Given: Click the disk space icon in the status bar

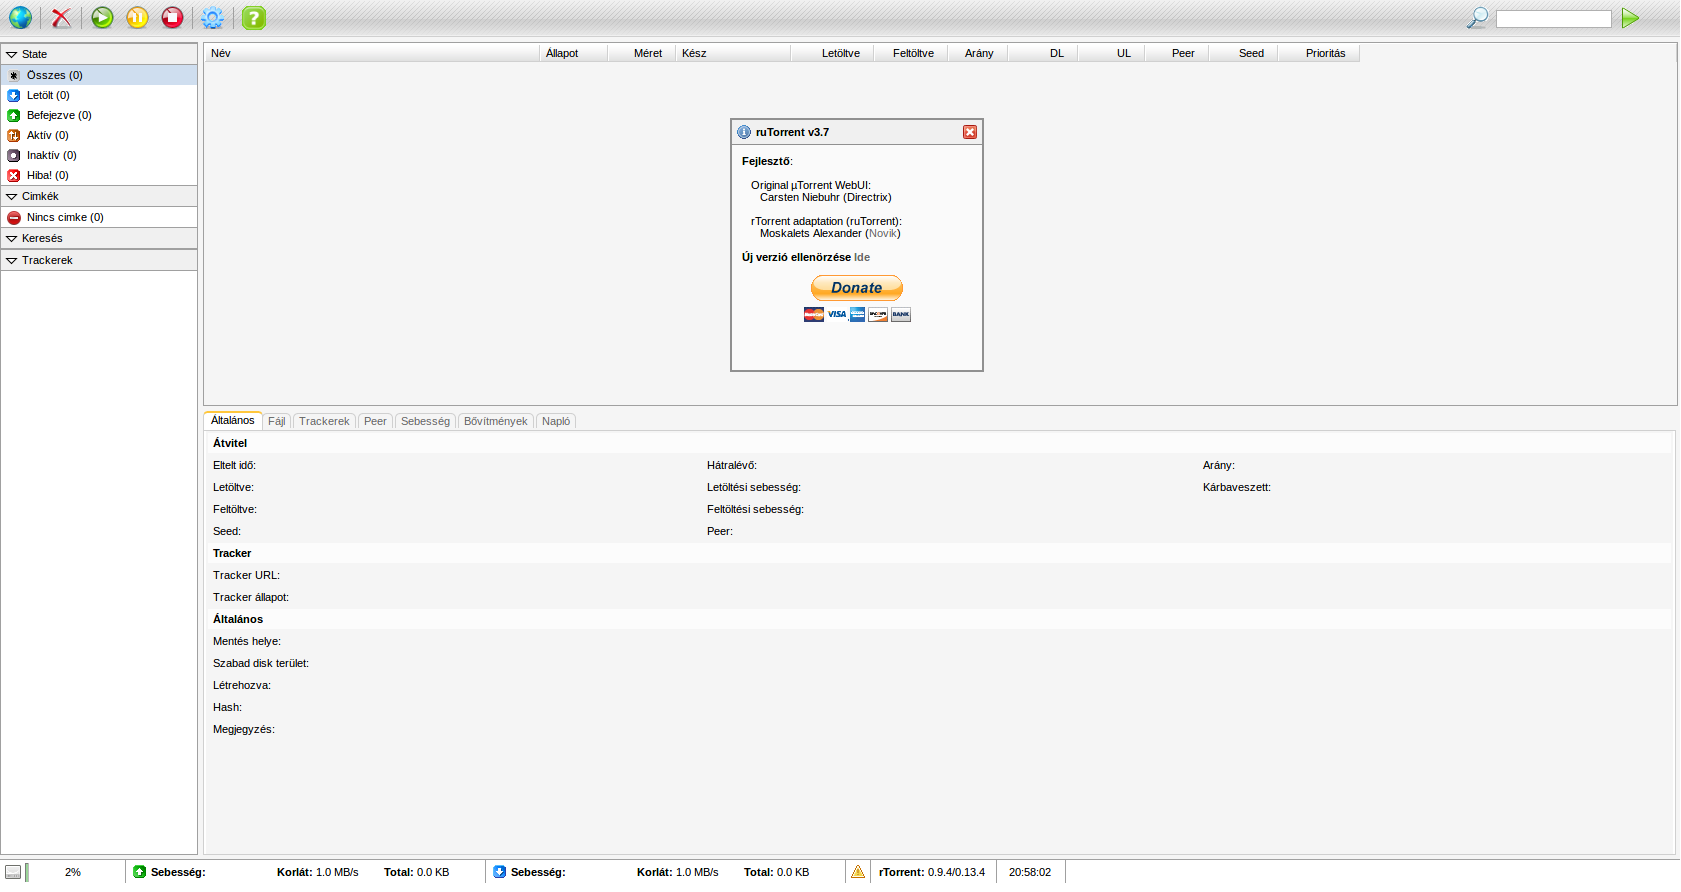Looking at the screenshot, I should pyautogui.click(x=13, y=872).
